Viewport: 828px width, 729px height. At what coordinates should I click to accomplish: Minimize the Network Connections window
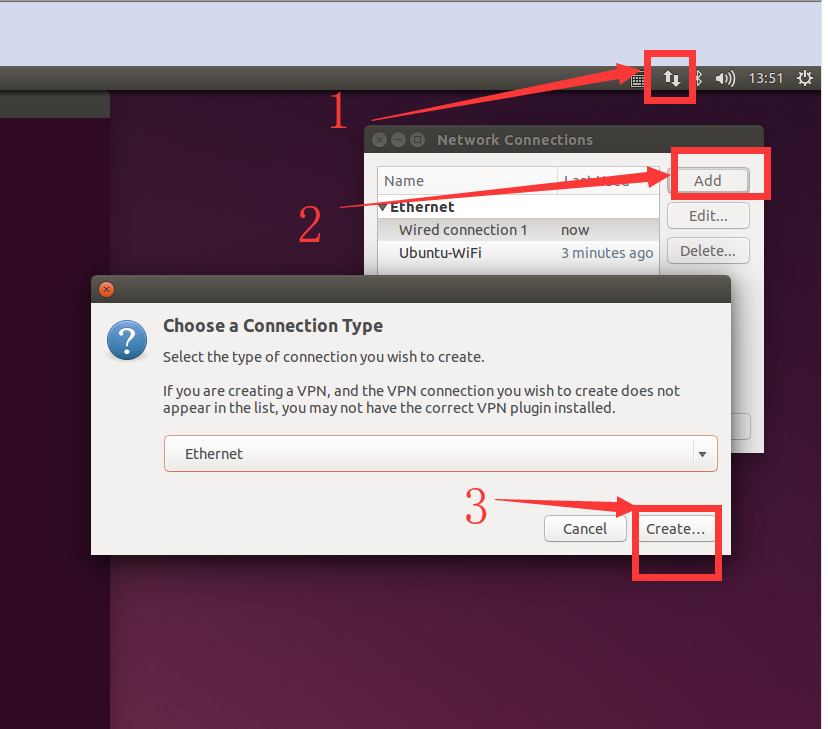tap(398, 140)
